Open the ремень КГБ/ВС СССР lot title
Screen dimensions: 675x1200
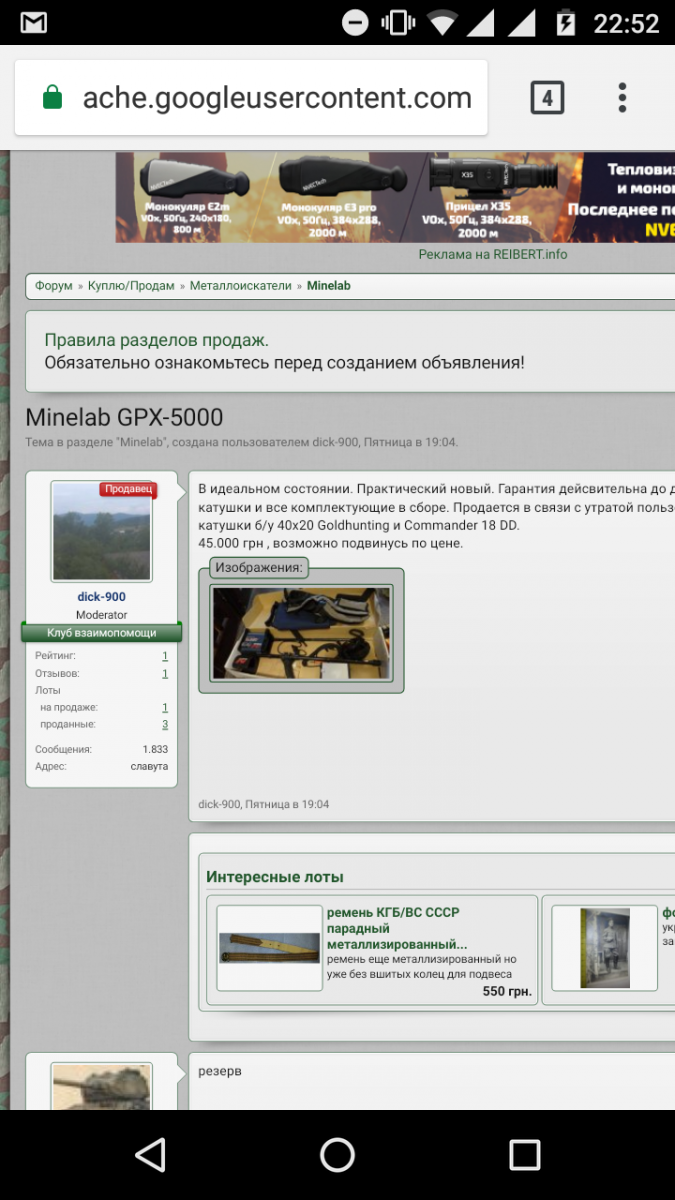(397, 928)
